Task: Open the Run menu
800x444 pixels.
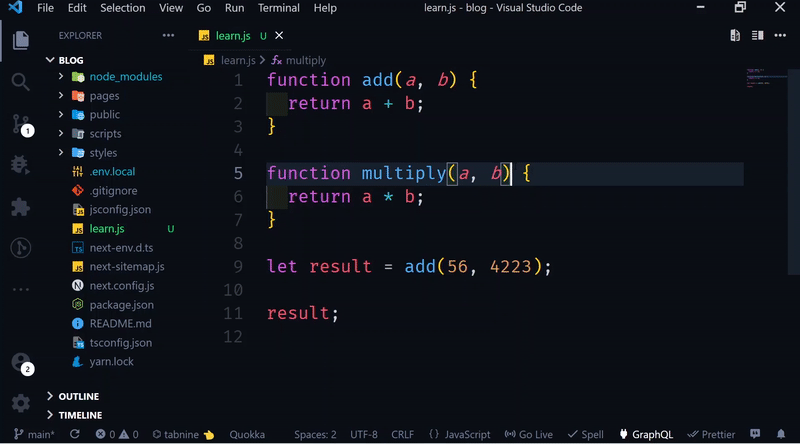Action: click(x=234, y=8)
